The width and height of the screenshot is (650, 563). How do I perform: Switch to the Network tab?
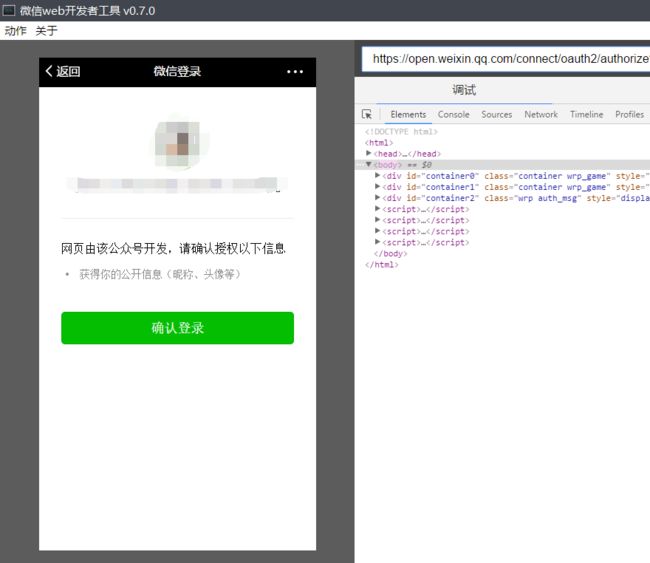pos(541,114)
